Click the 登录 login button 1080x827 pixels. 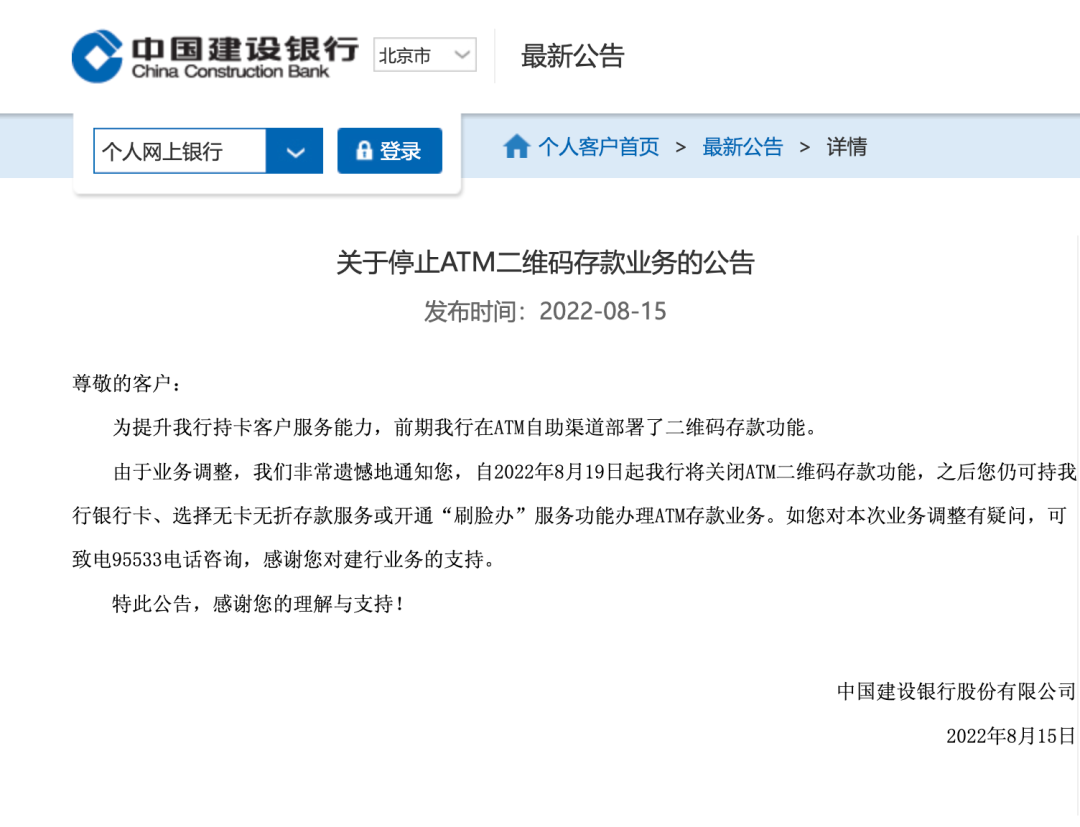click(x=390, y=151)
